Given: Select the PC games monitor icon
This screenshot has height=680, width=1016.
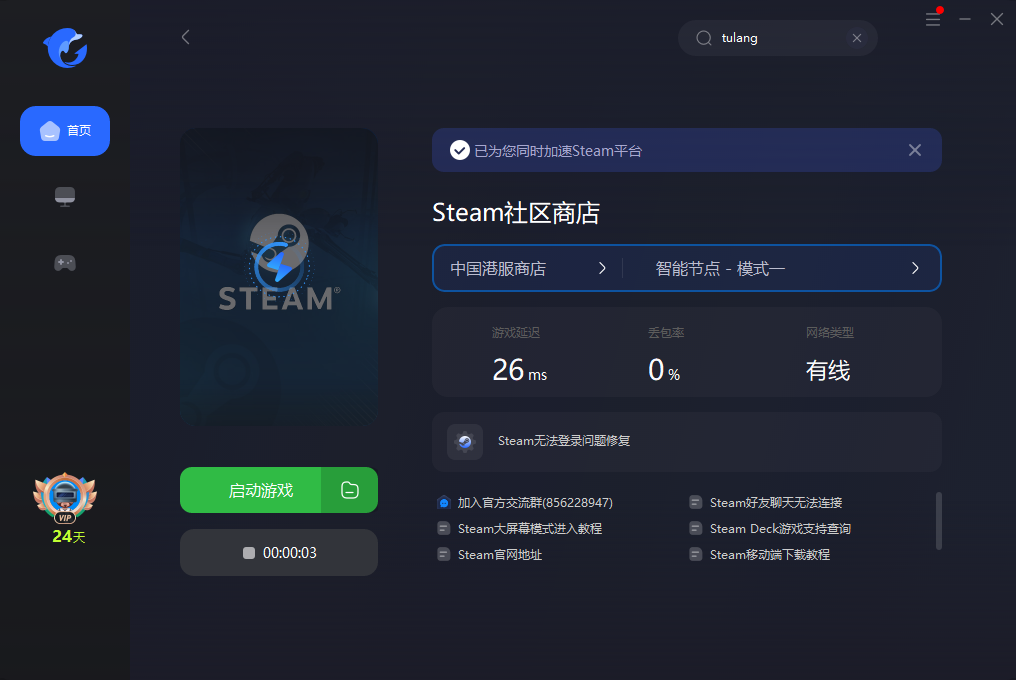Looking at the screenshot, I should pos(64,197).
